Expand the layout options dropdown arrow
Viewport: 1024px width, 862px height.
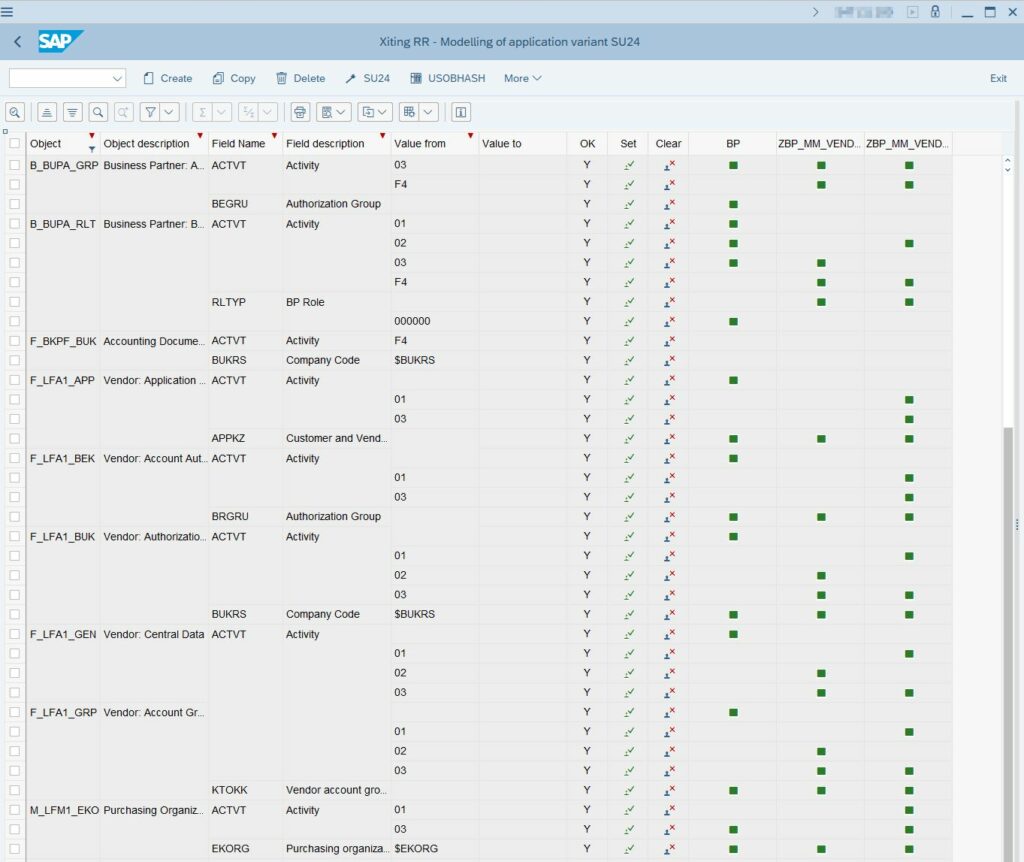[x=428, y=112]
